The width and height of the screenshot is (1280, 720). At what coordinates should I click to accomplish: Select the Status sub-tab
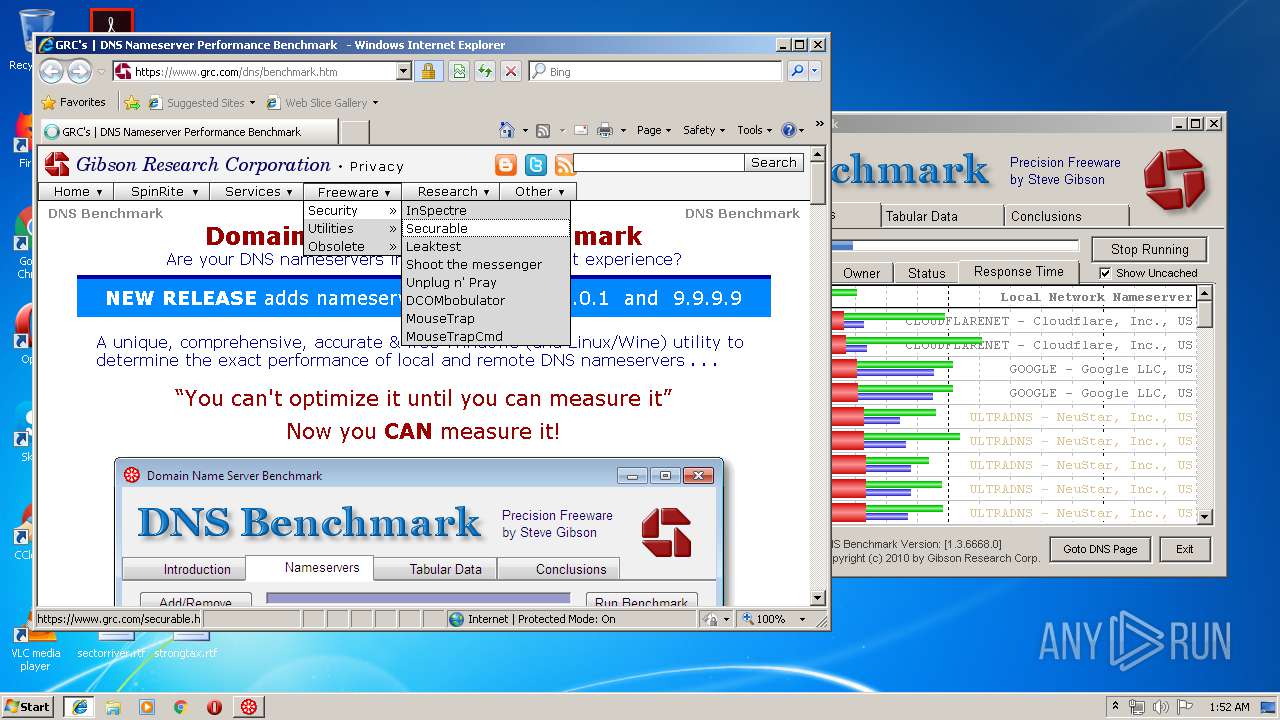(926, 273)
